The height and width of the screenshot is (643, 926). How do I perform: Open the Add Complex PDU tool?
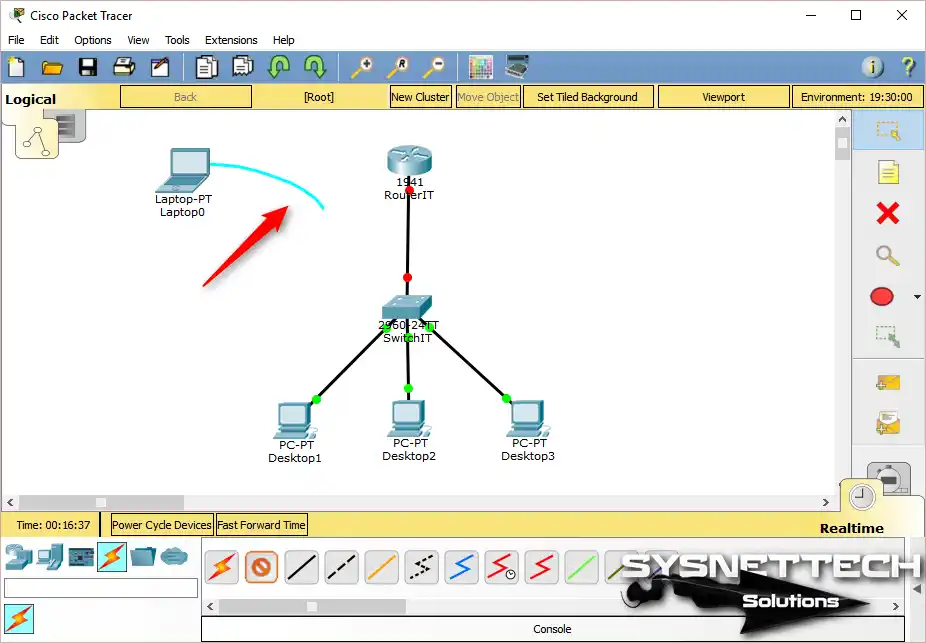(886, 424)
